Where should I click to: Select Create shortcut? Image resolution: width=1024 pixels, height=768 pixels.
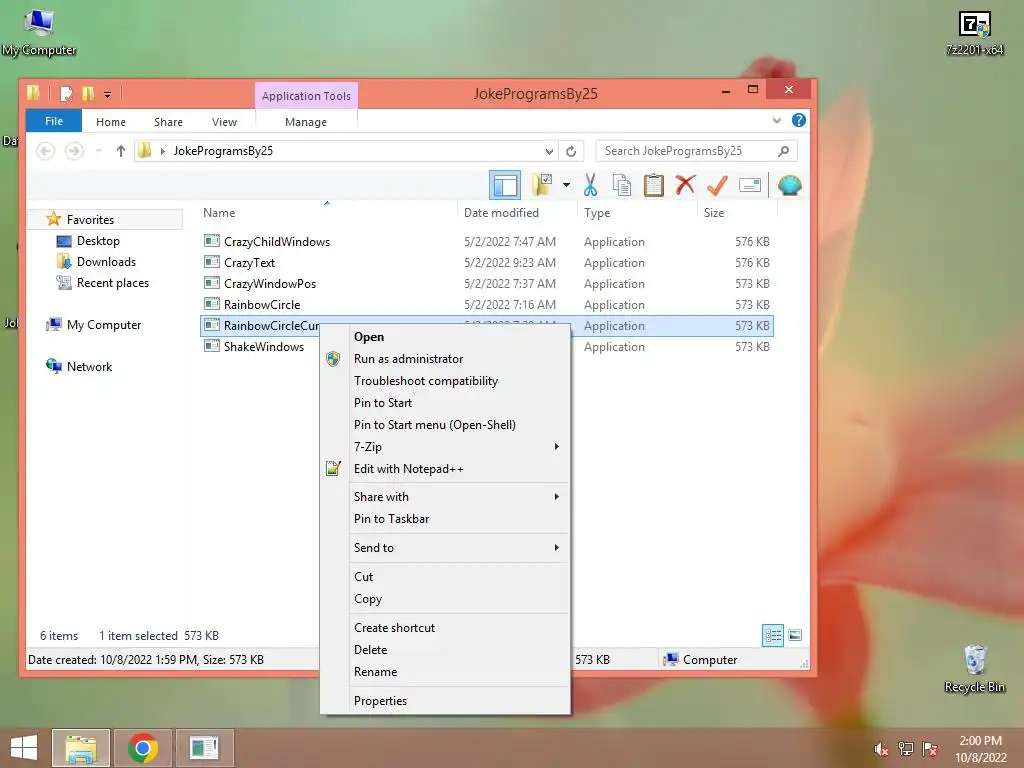(x=445, y=628)
